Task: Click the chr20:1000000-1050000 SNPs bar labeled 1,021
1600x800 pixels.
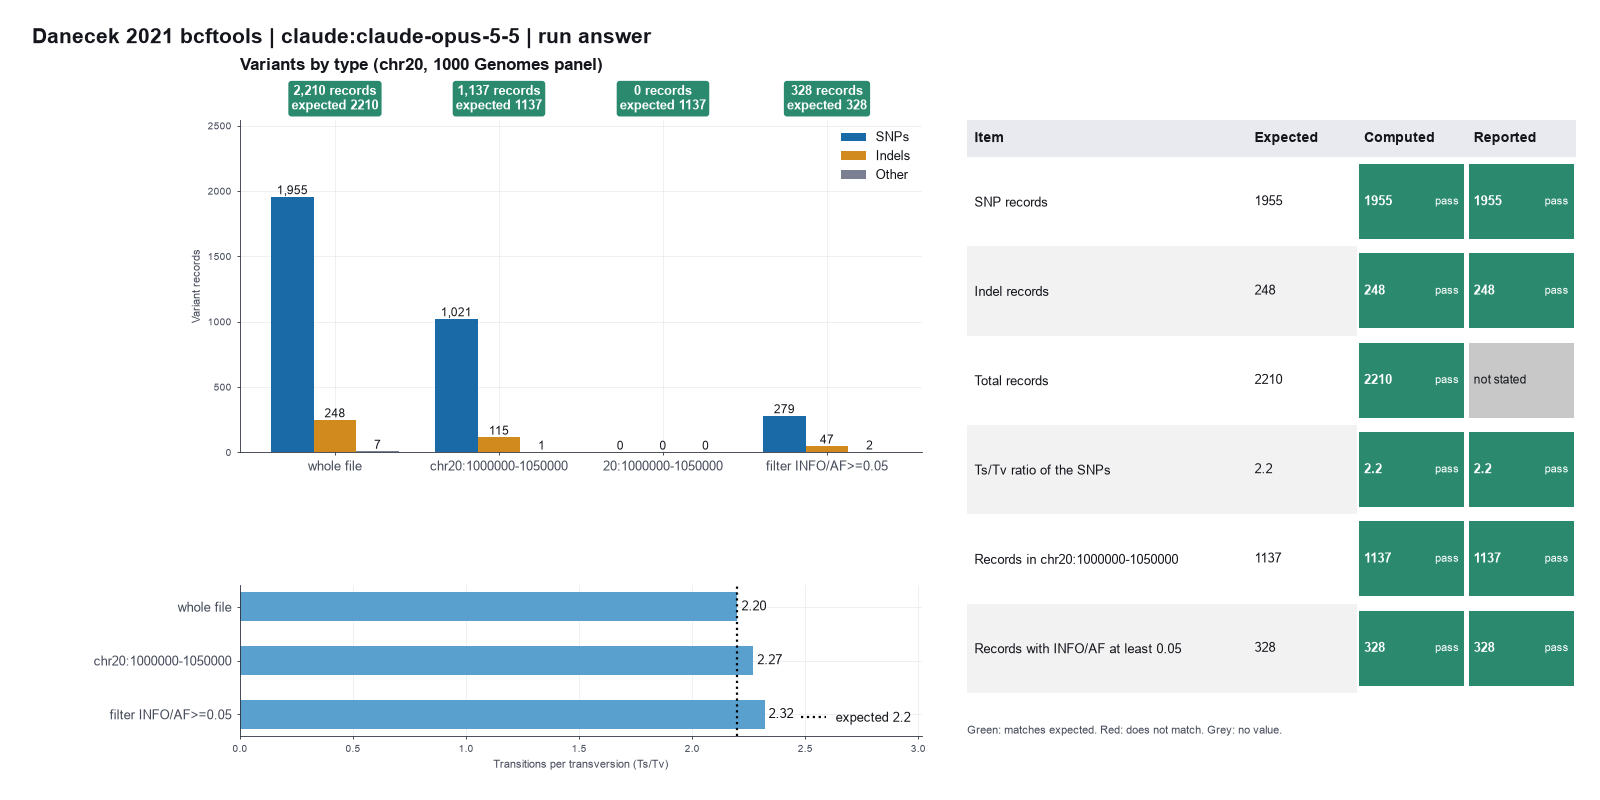Action: [x=456, y=386]
